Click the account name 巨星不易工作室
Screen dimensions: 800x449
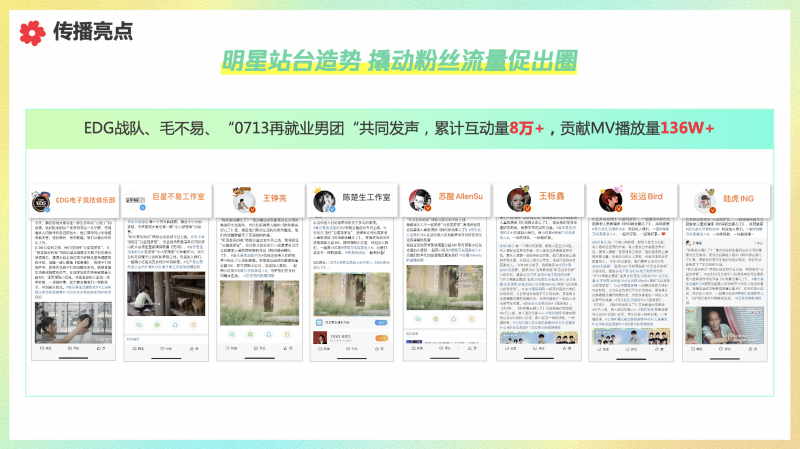pyautogui.click(x=178, y=196)
